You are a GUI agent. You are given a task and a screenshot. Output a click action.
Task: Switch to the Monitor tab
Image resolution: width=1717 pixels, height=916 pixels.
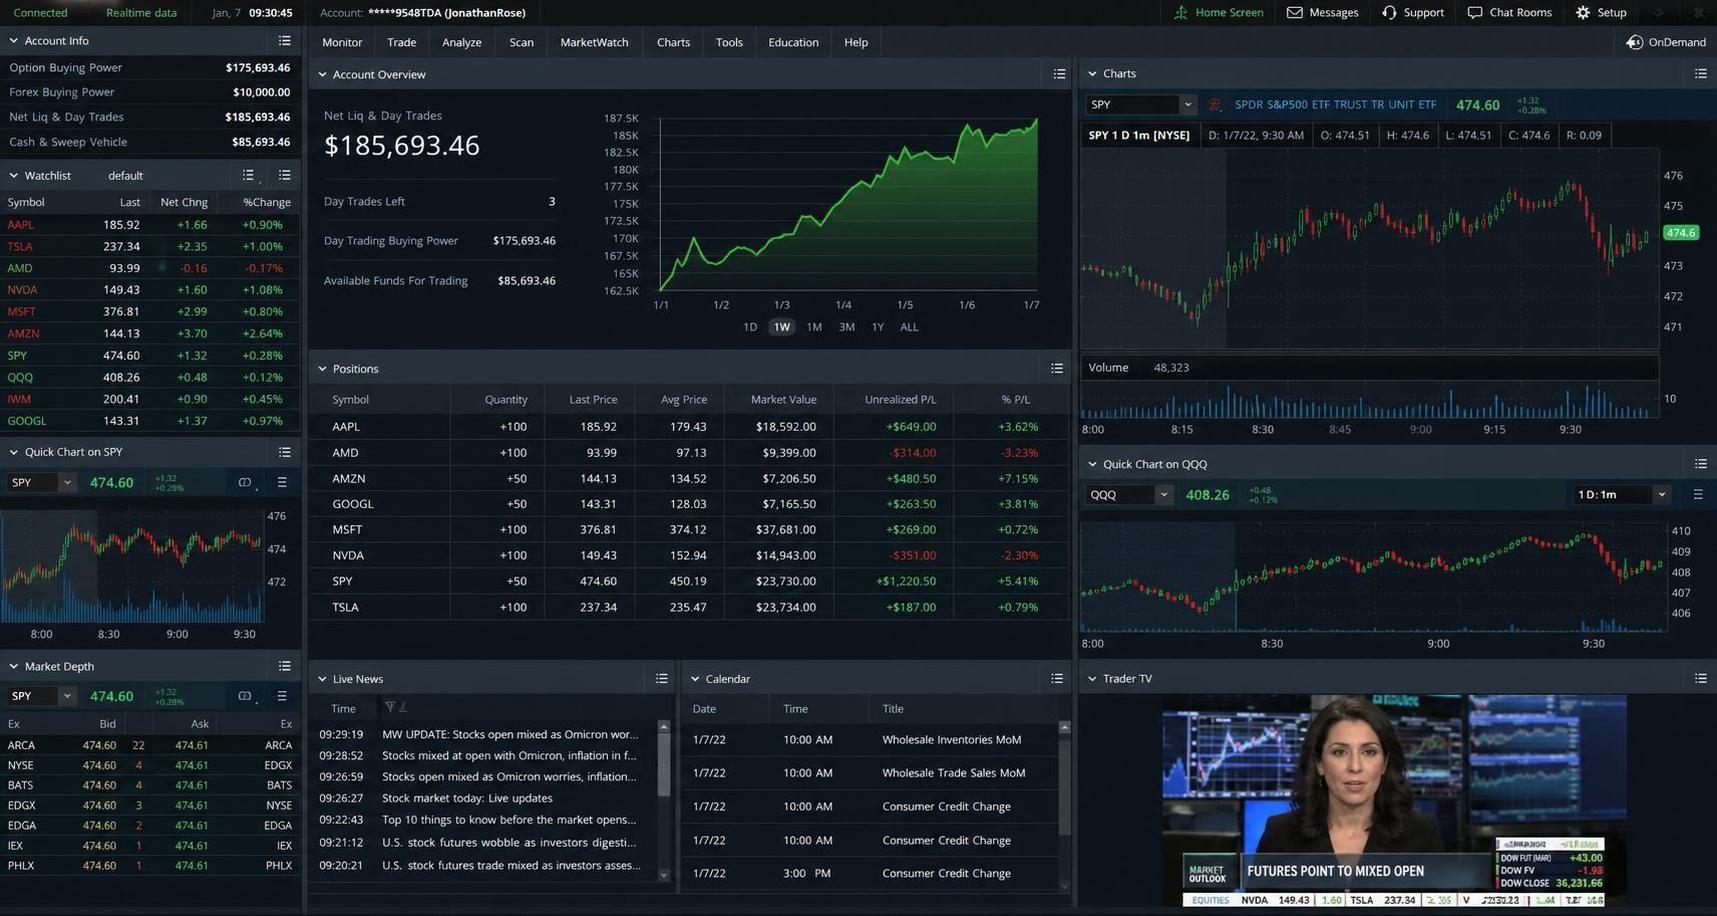coord(342,42)
